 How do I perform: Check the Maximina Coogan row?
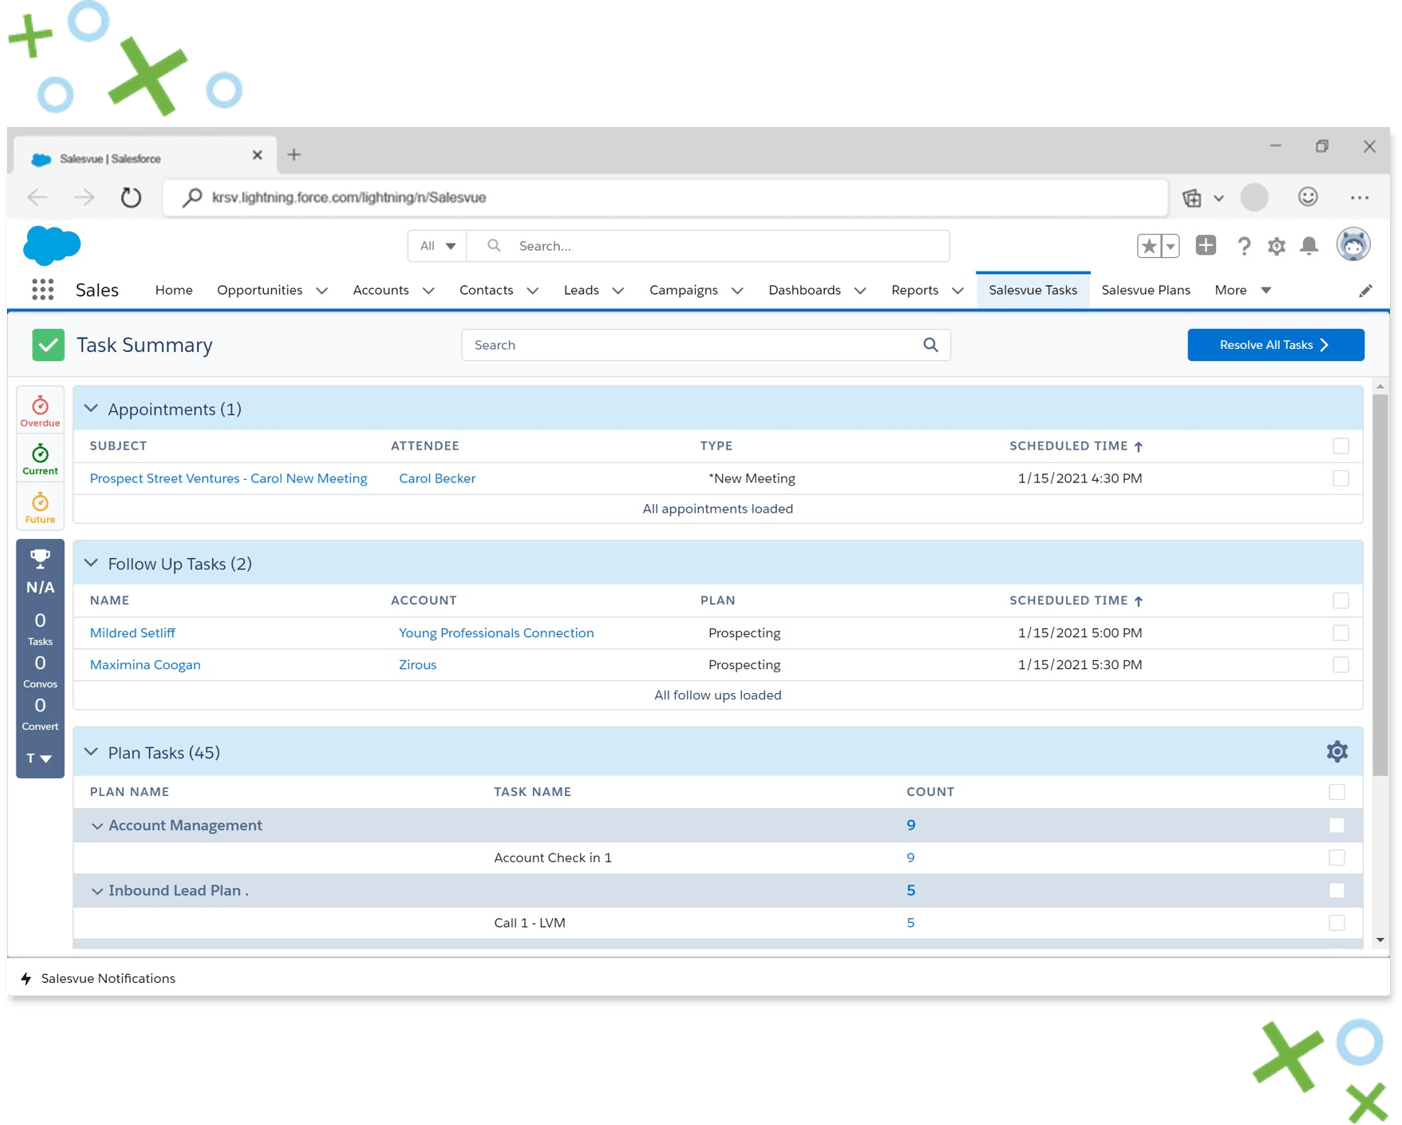[x=1341, y=665]
